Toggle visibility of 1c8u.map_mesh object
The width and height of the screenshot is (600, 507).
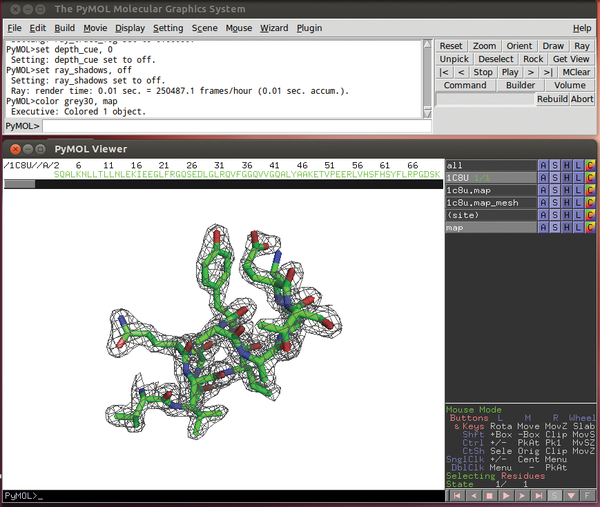pyautogui.click(x=490, y=203)
